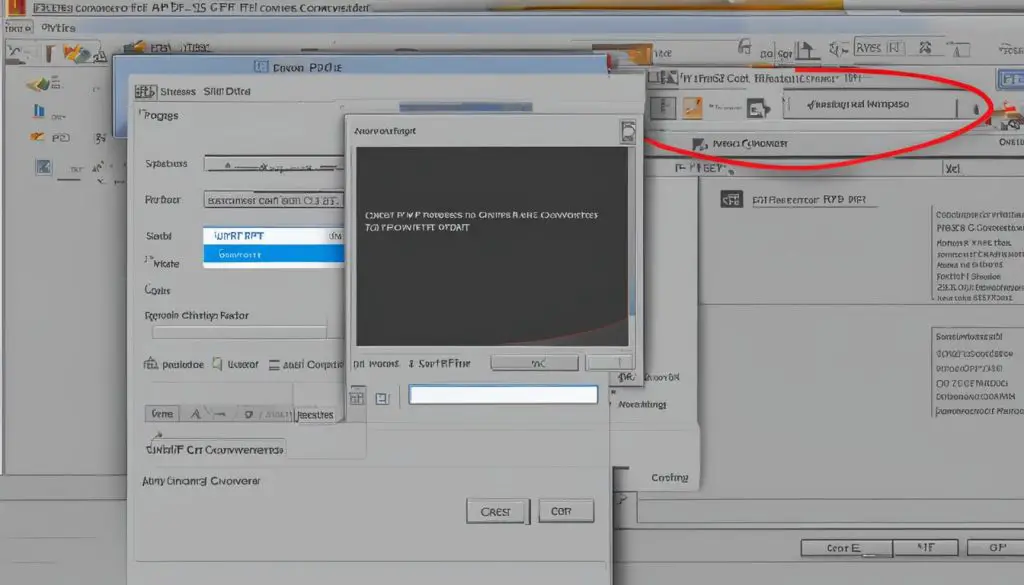Click the "RYES" box in right toolbar
The width and height of the screenshot is (1024, 585).
(x=879, y=48)
